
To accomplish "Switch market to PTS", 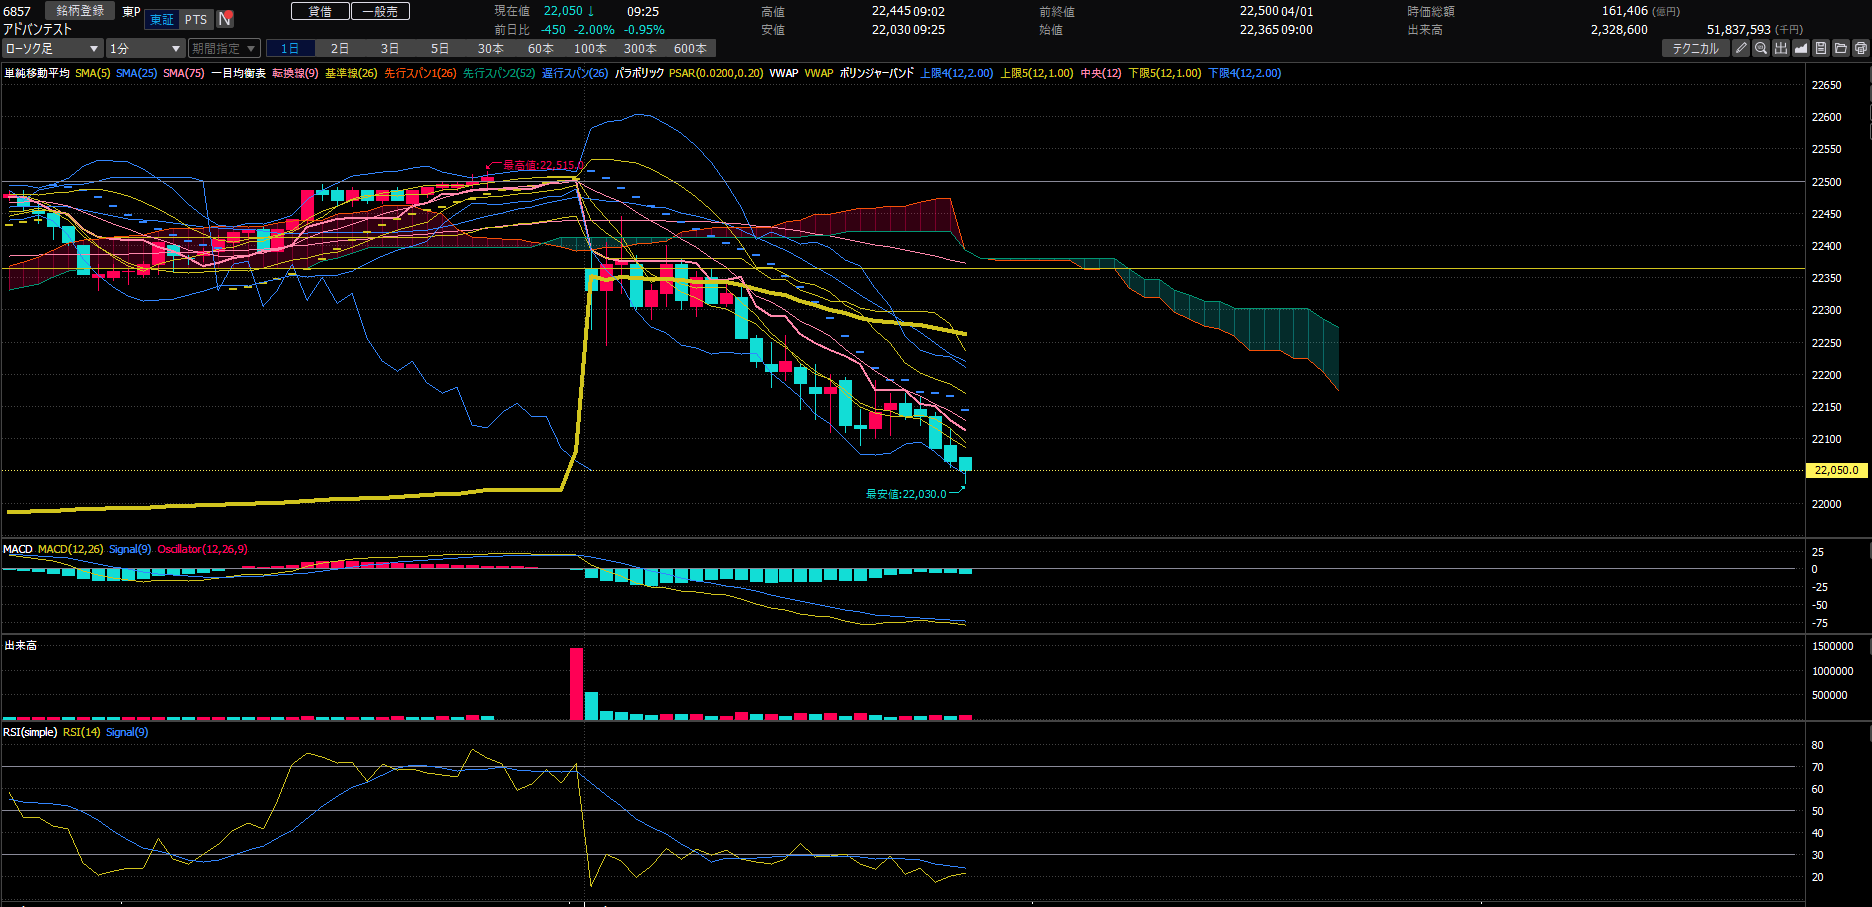I will tap(196, 20).
